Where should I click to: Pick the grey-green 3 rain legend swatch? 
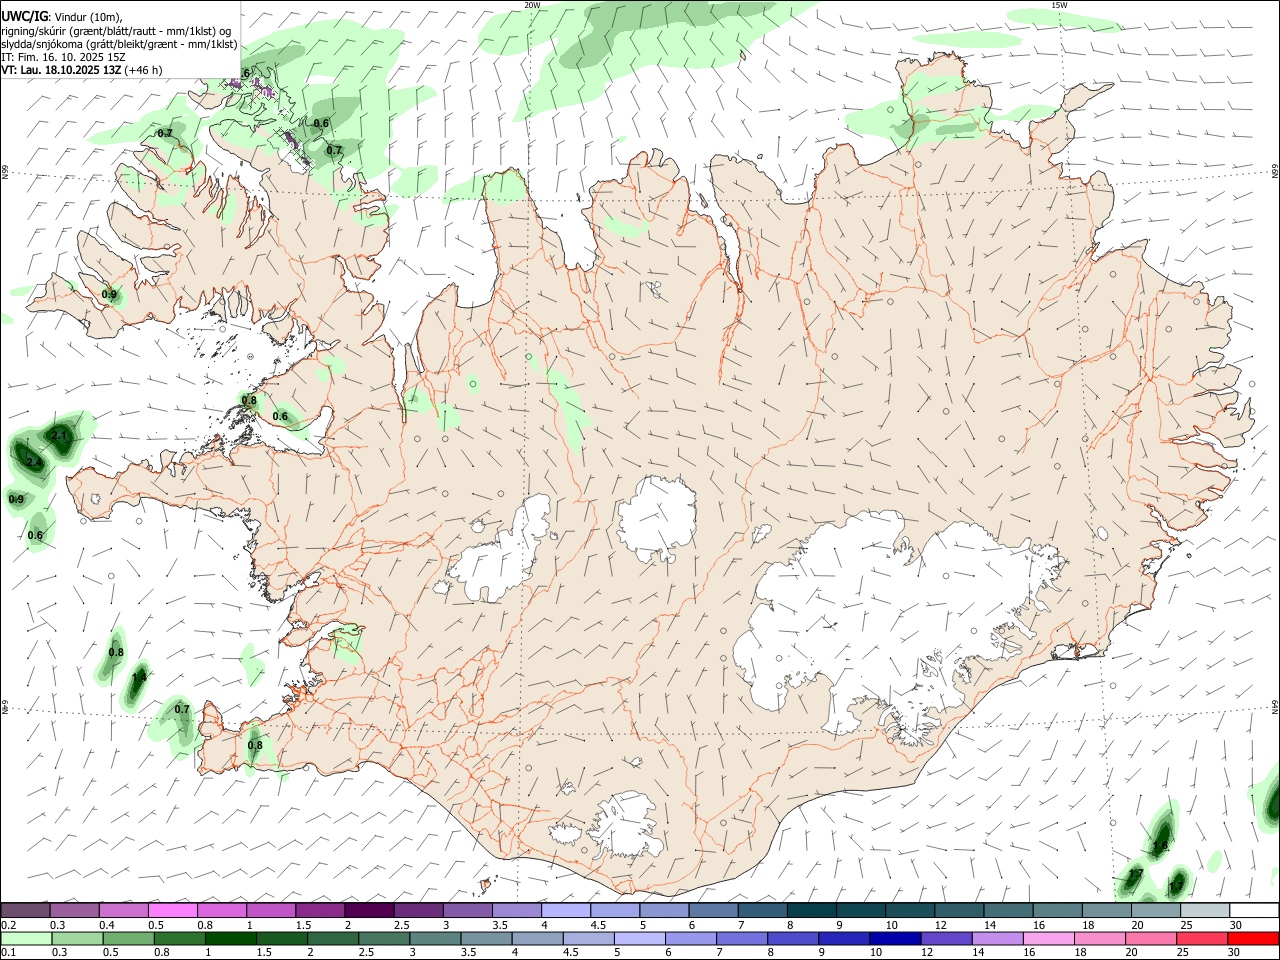(435, 939)
